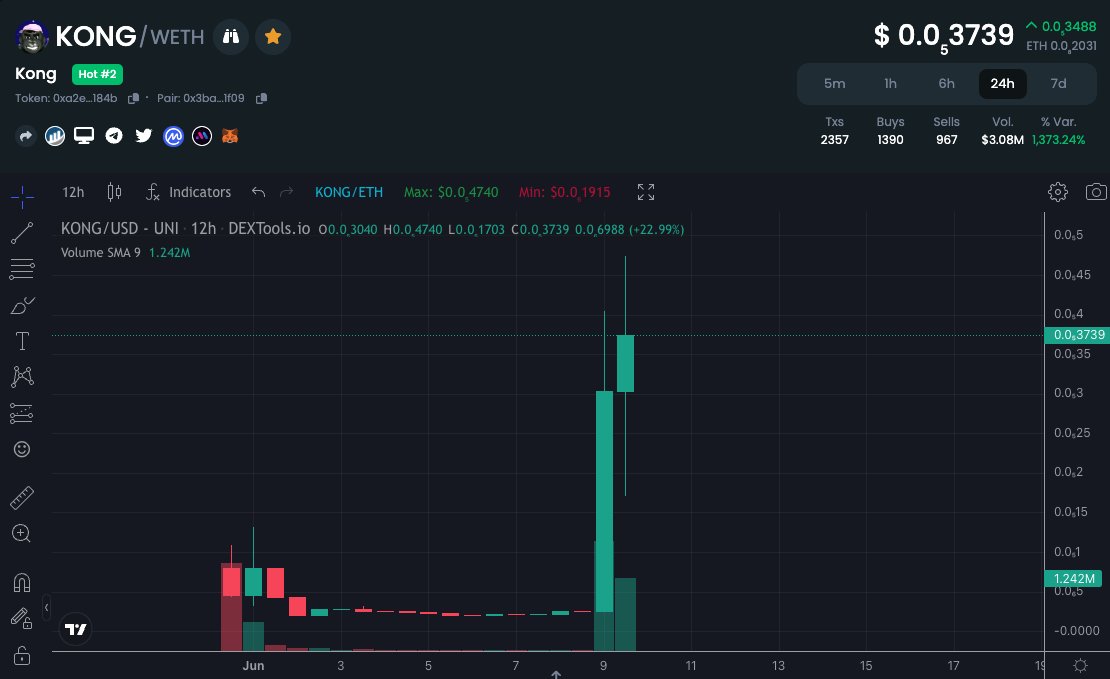Click the binoculars watch icon
Image resolution: width=1110 pixels, height=679 pixels.
coord(231,36)
